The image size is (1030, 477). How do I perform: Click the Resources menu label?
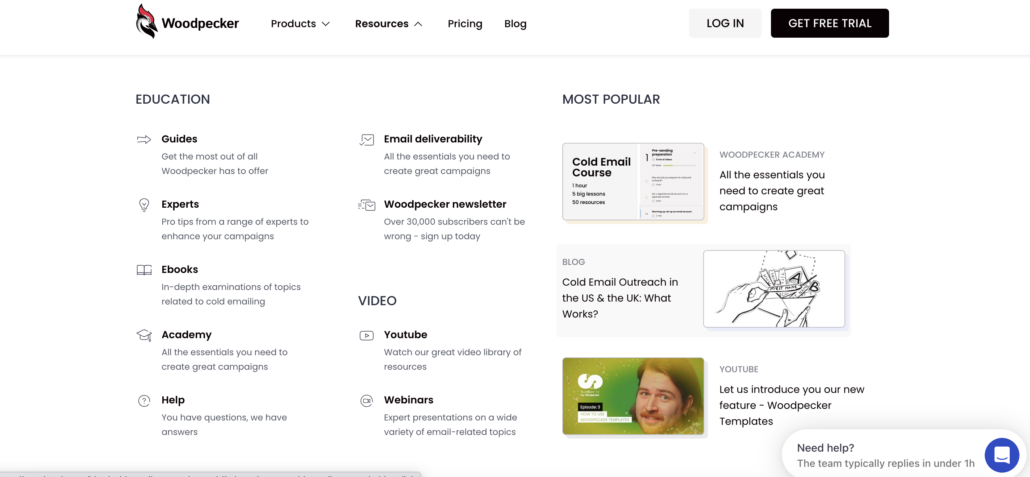click(x=382, y=24)
